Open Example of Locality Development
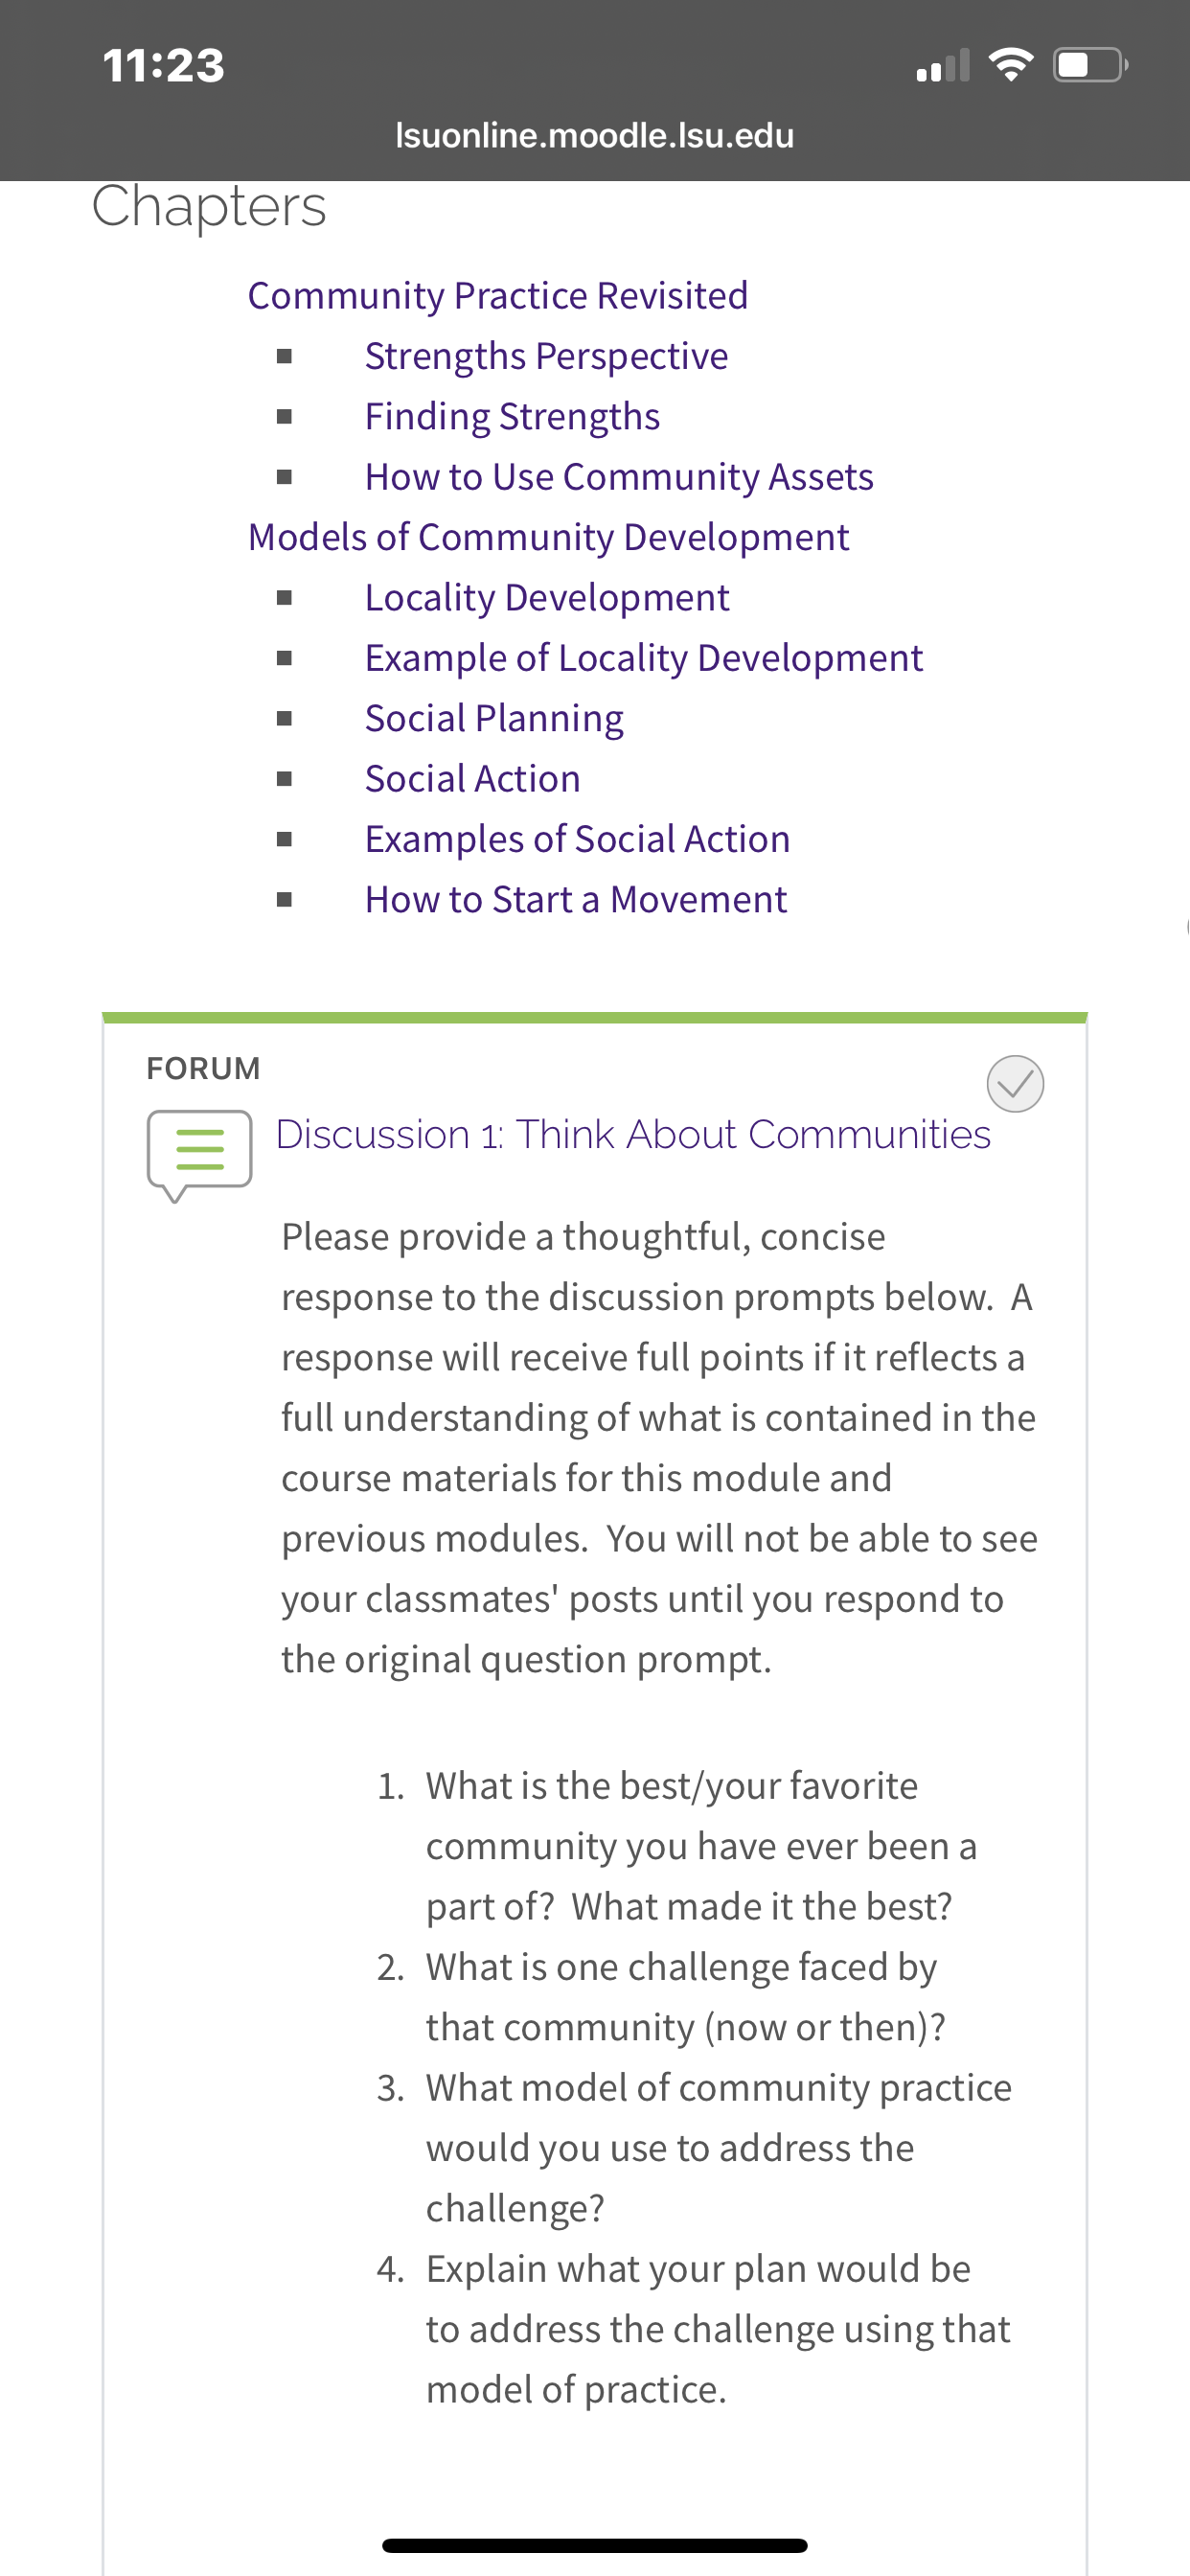 click(x=643, y=658)
